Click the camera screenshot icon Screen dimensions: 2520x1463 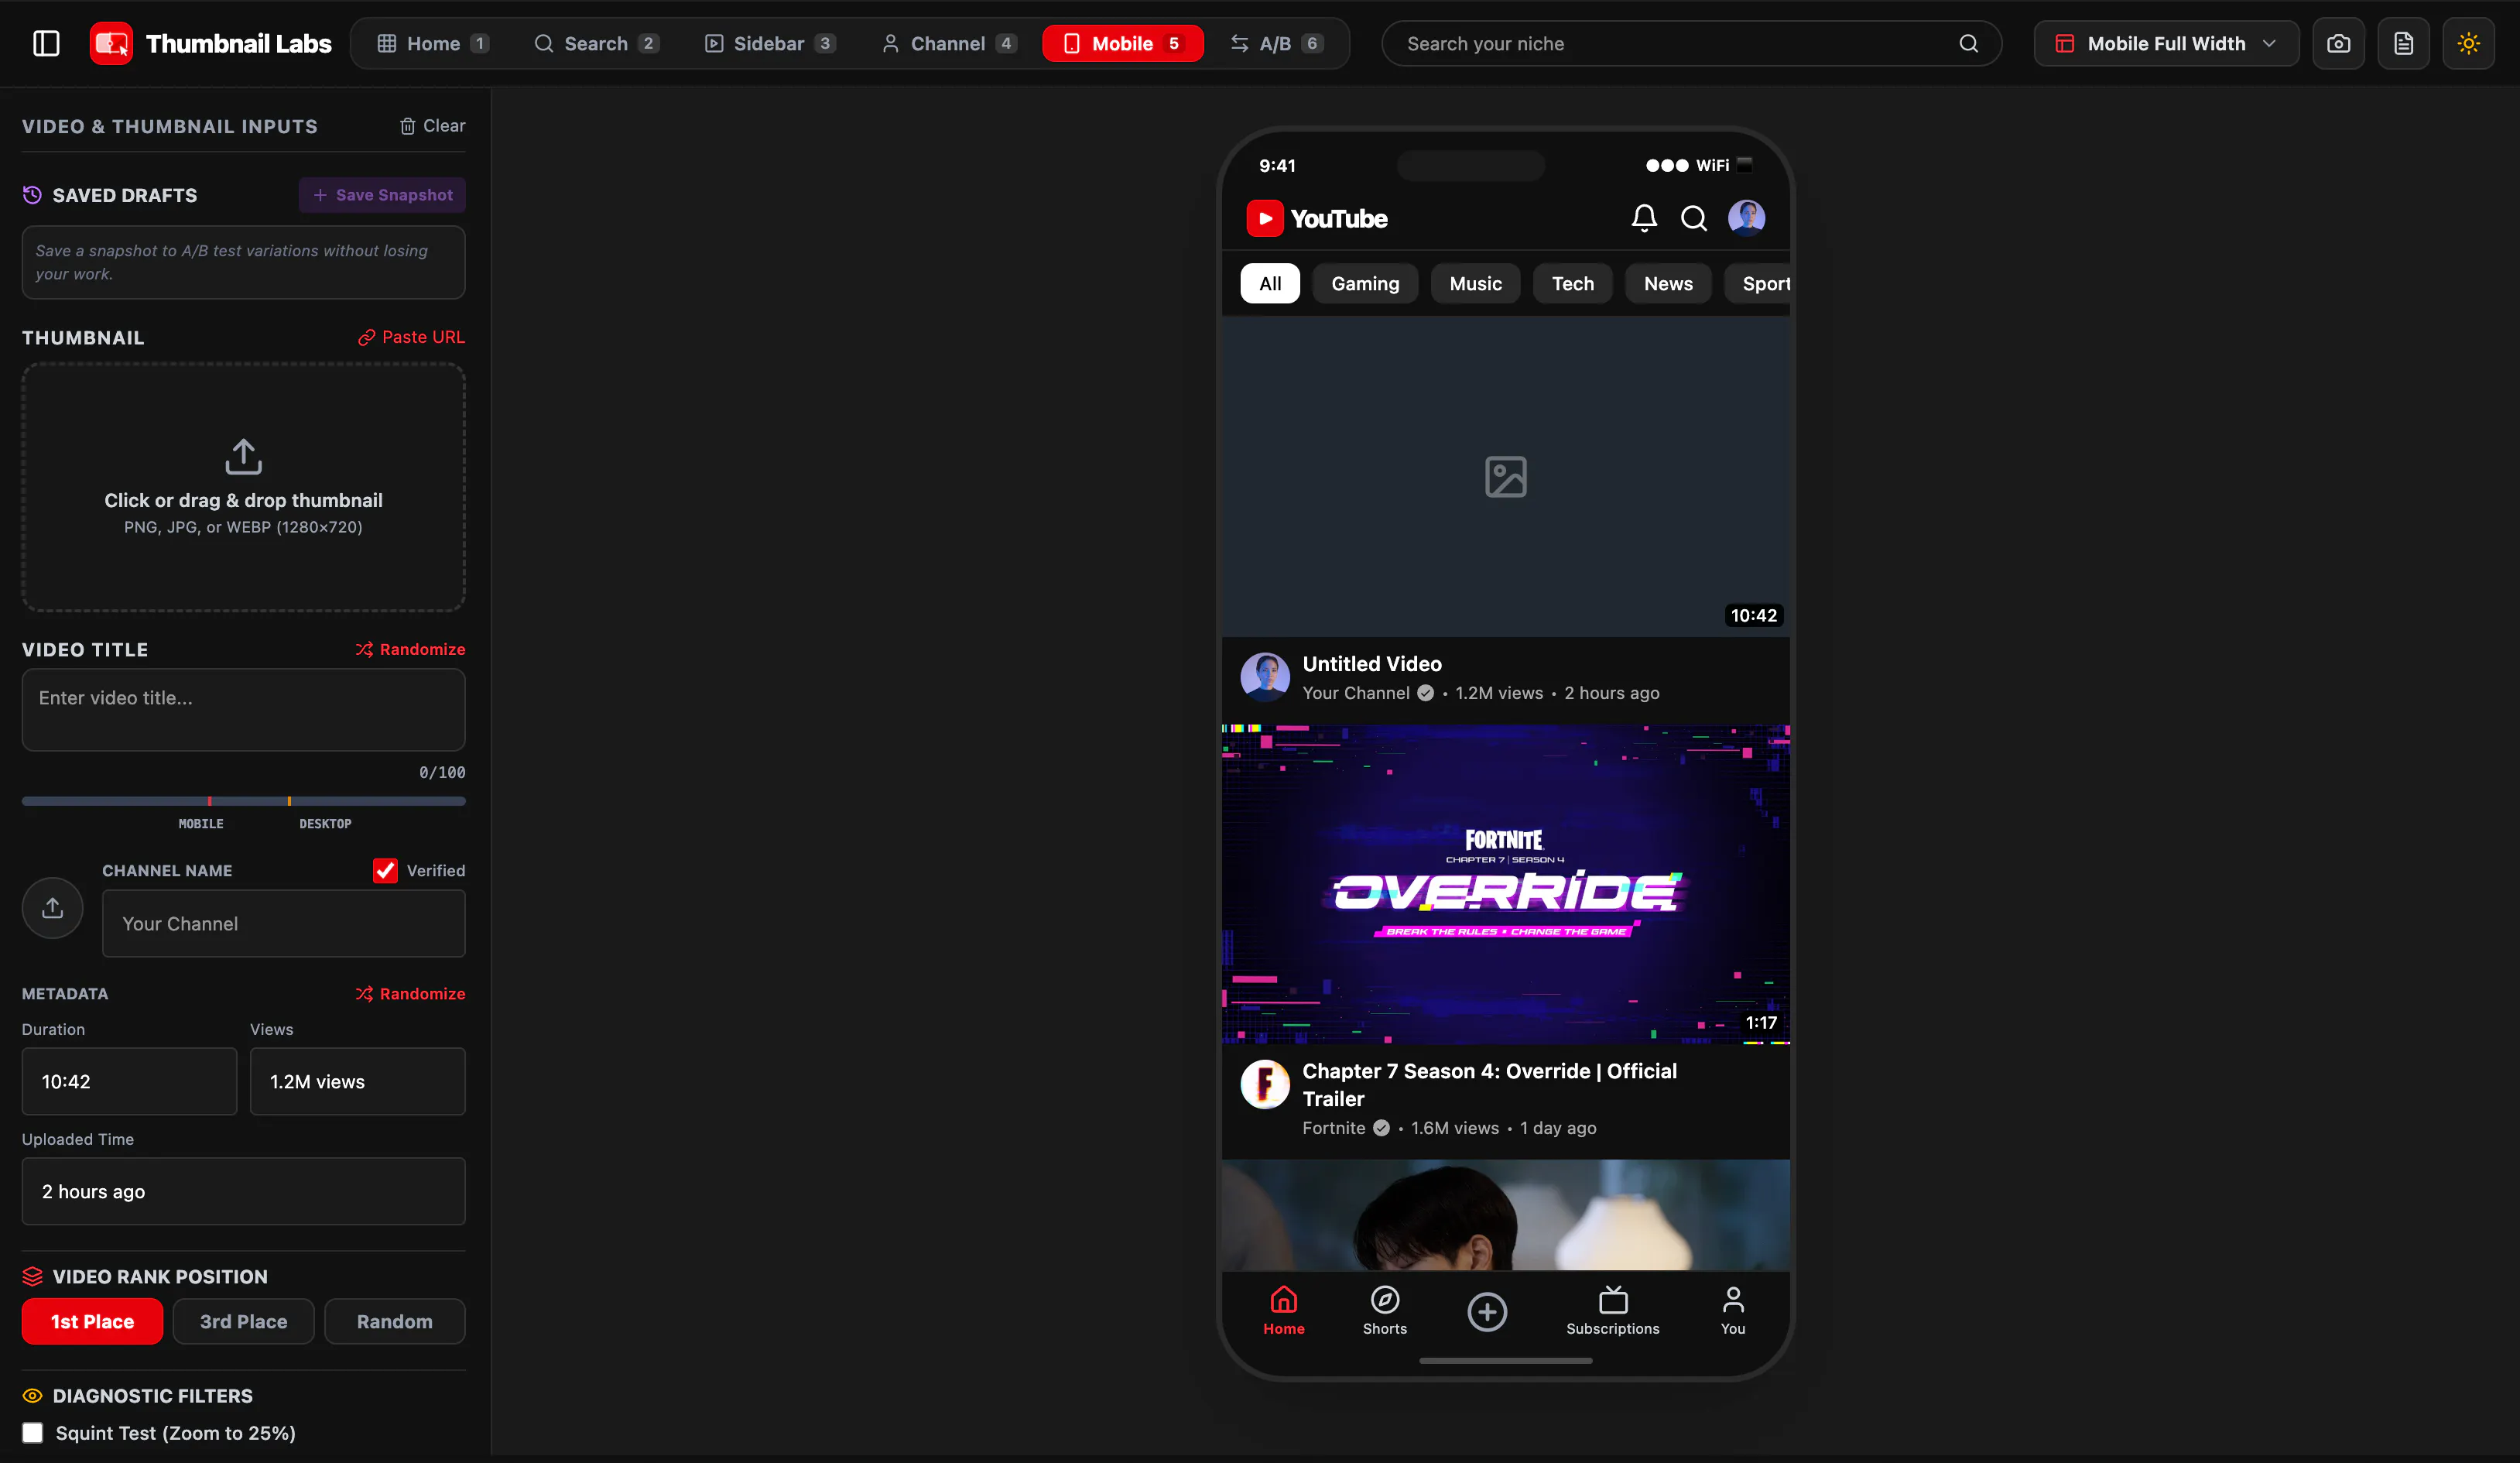tap(2338, 43)
